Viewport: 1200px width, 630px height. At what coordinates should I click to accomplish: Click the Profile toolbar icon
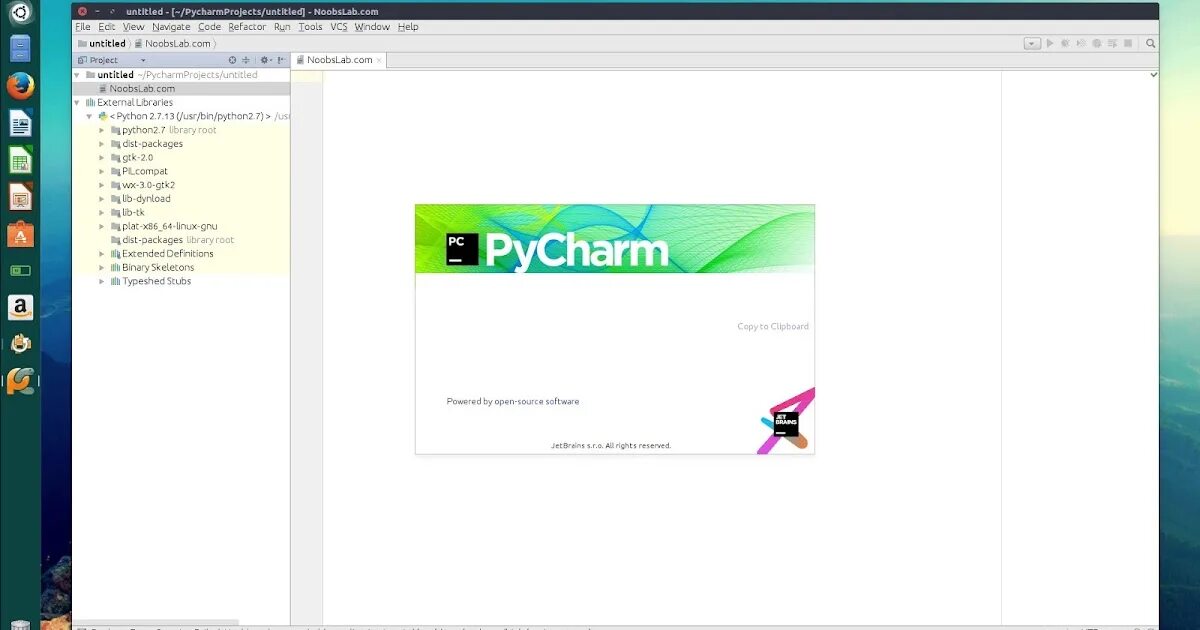[x=1097, y=43]
